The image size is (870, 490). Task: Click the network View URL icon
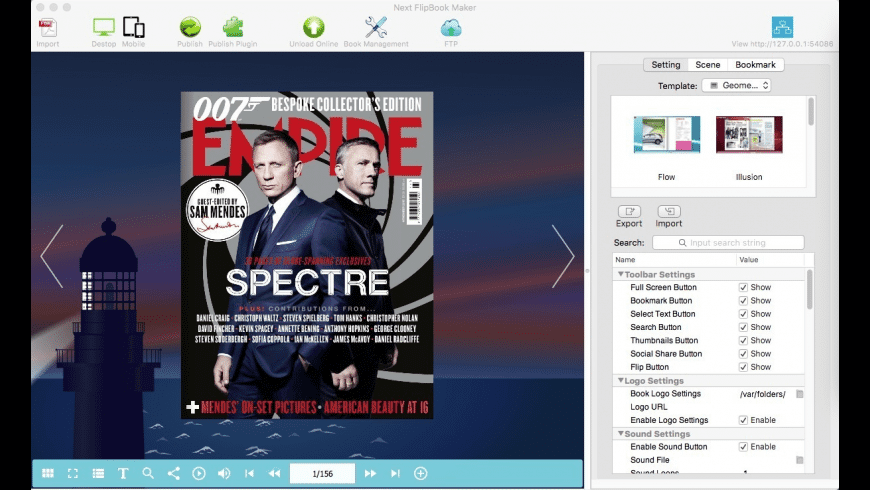pos(782,27)
